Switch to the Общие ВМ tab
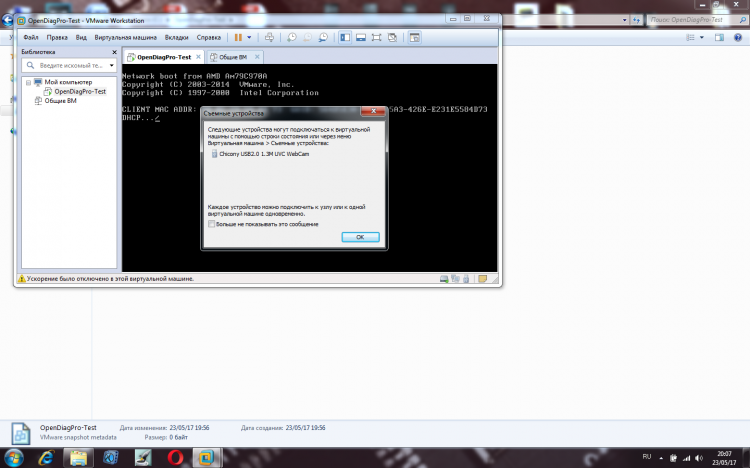The width and height of the screenshot is (750, 468). pos(229,57)
